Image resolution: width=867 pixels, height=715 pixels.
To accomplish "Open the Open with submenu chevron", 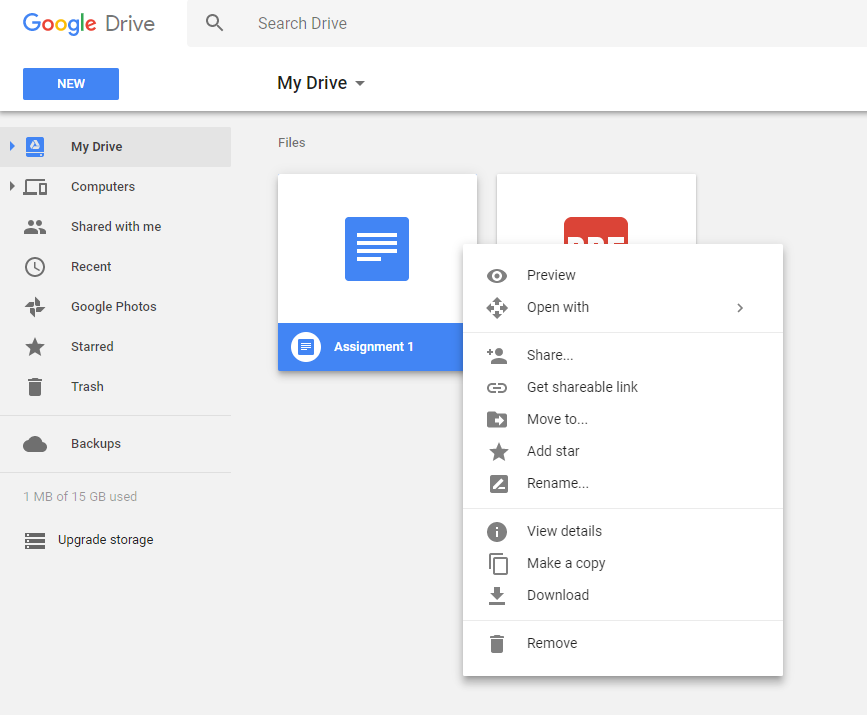I will pyautogui.click(x=740, y=308).
